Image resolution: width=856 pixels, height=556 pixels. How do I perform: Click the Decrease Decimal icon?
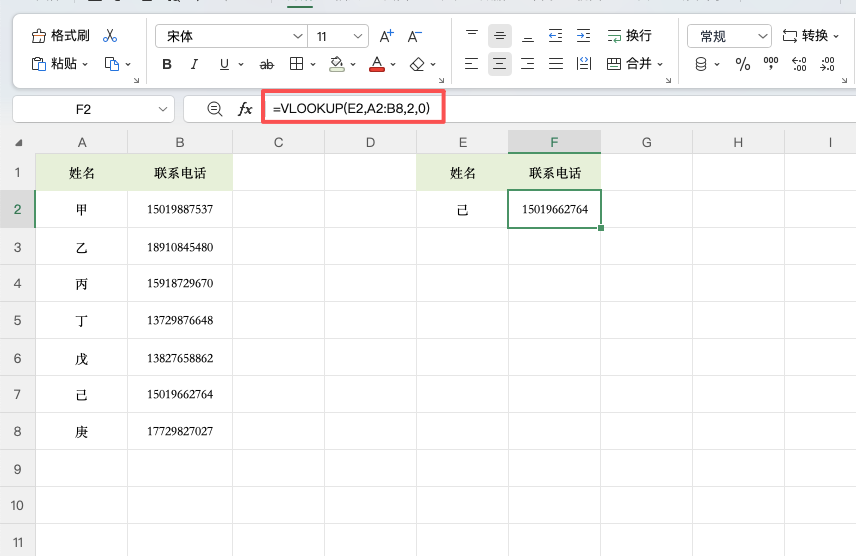coord(828,64)
